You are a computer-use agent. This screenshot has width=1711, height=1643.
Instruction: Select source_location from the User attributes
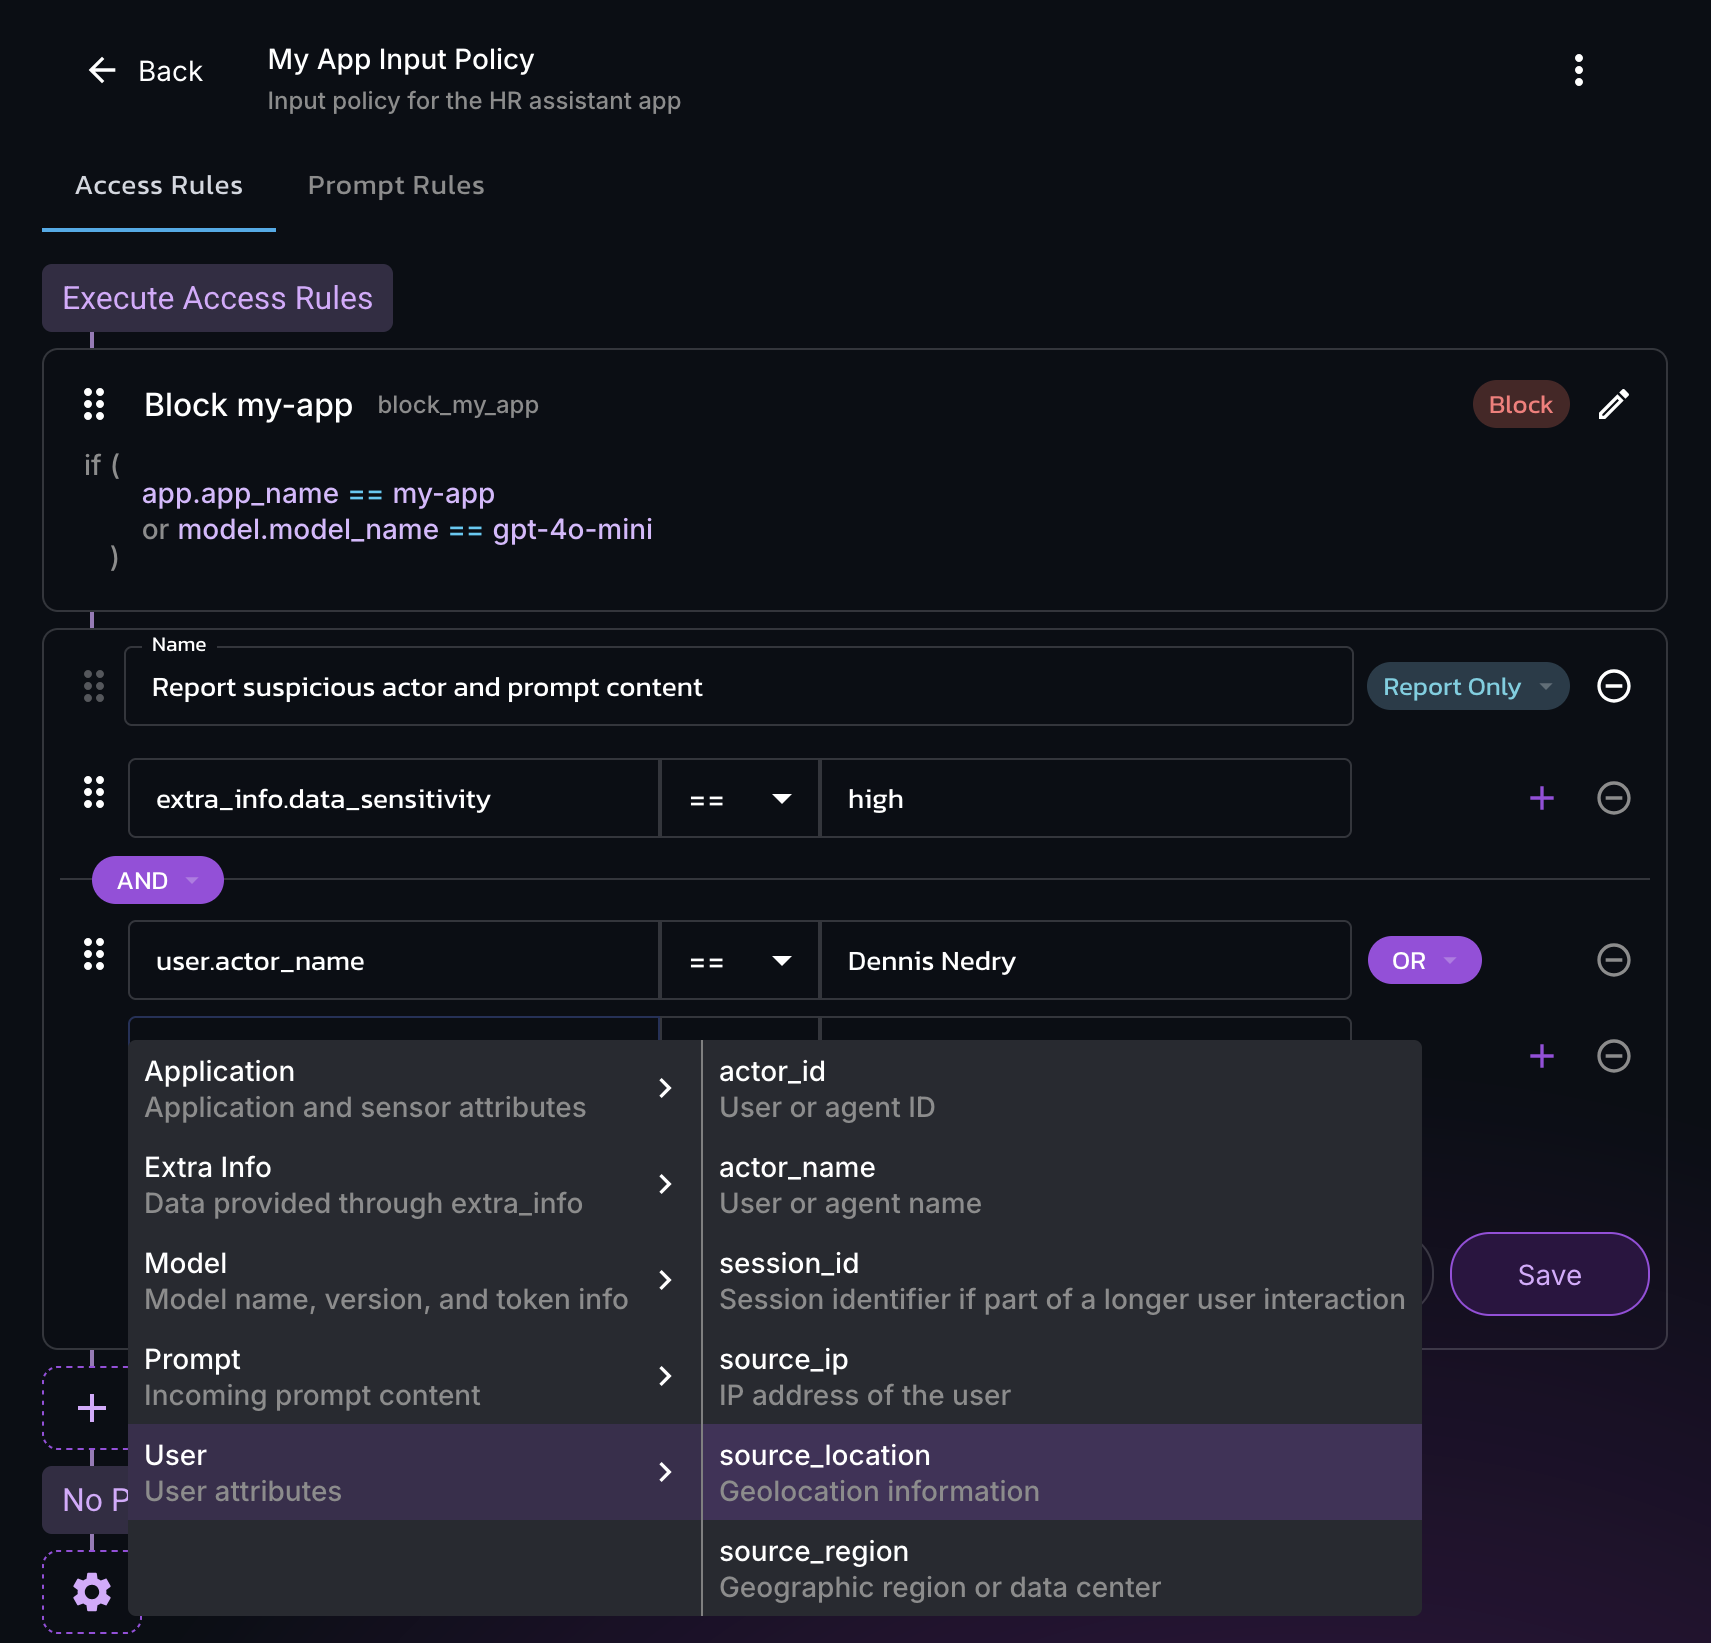[x=1061, y=1472]
